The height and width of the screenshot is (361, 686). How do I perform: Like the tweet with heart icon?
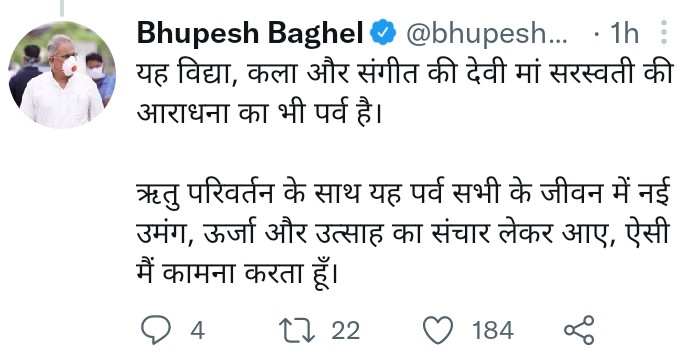click(x=438, y=330)
